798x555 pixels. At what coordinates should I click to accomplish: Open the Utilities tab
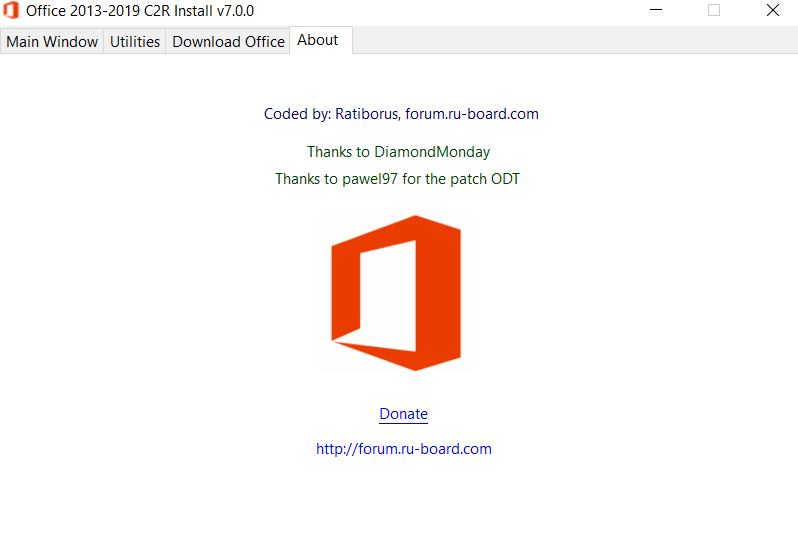[135, 41]
